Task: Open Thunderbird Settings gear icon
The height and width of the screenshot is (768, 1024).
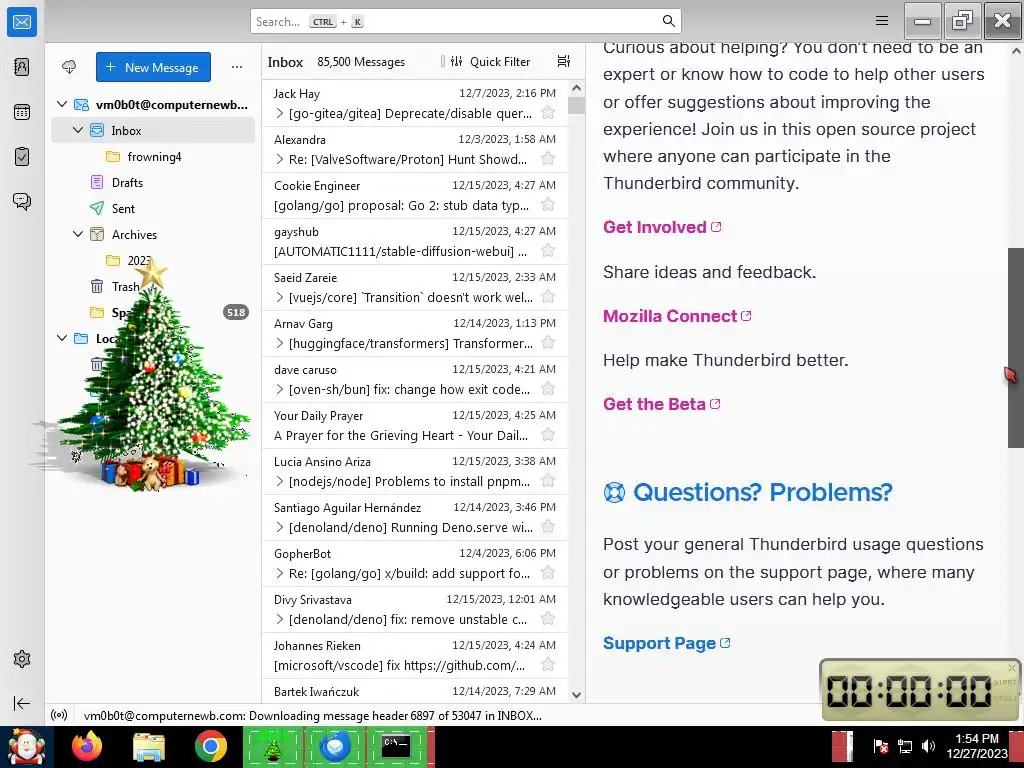Action: 22,659
